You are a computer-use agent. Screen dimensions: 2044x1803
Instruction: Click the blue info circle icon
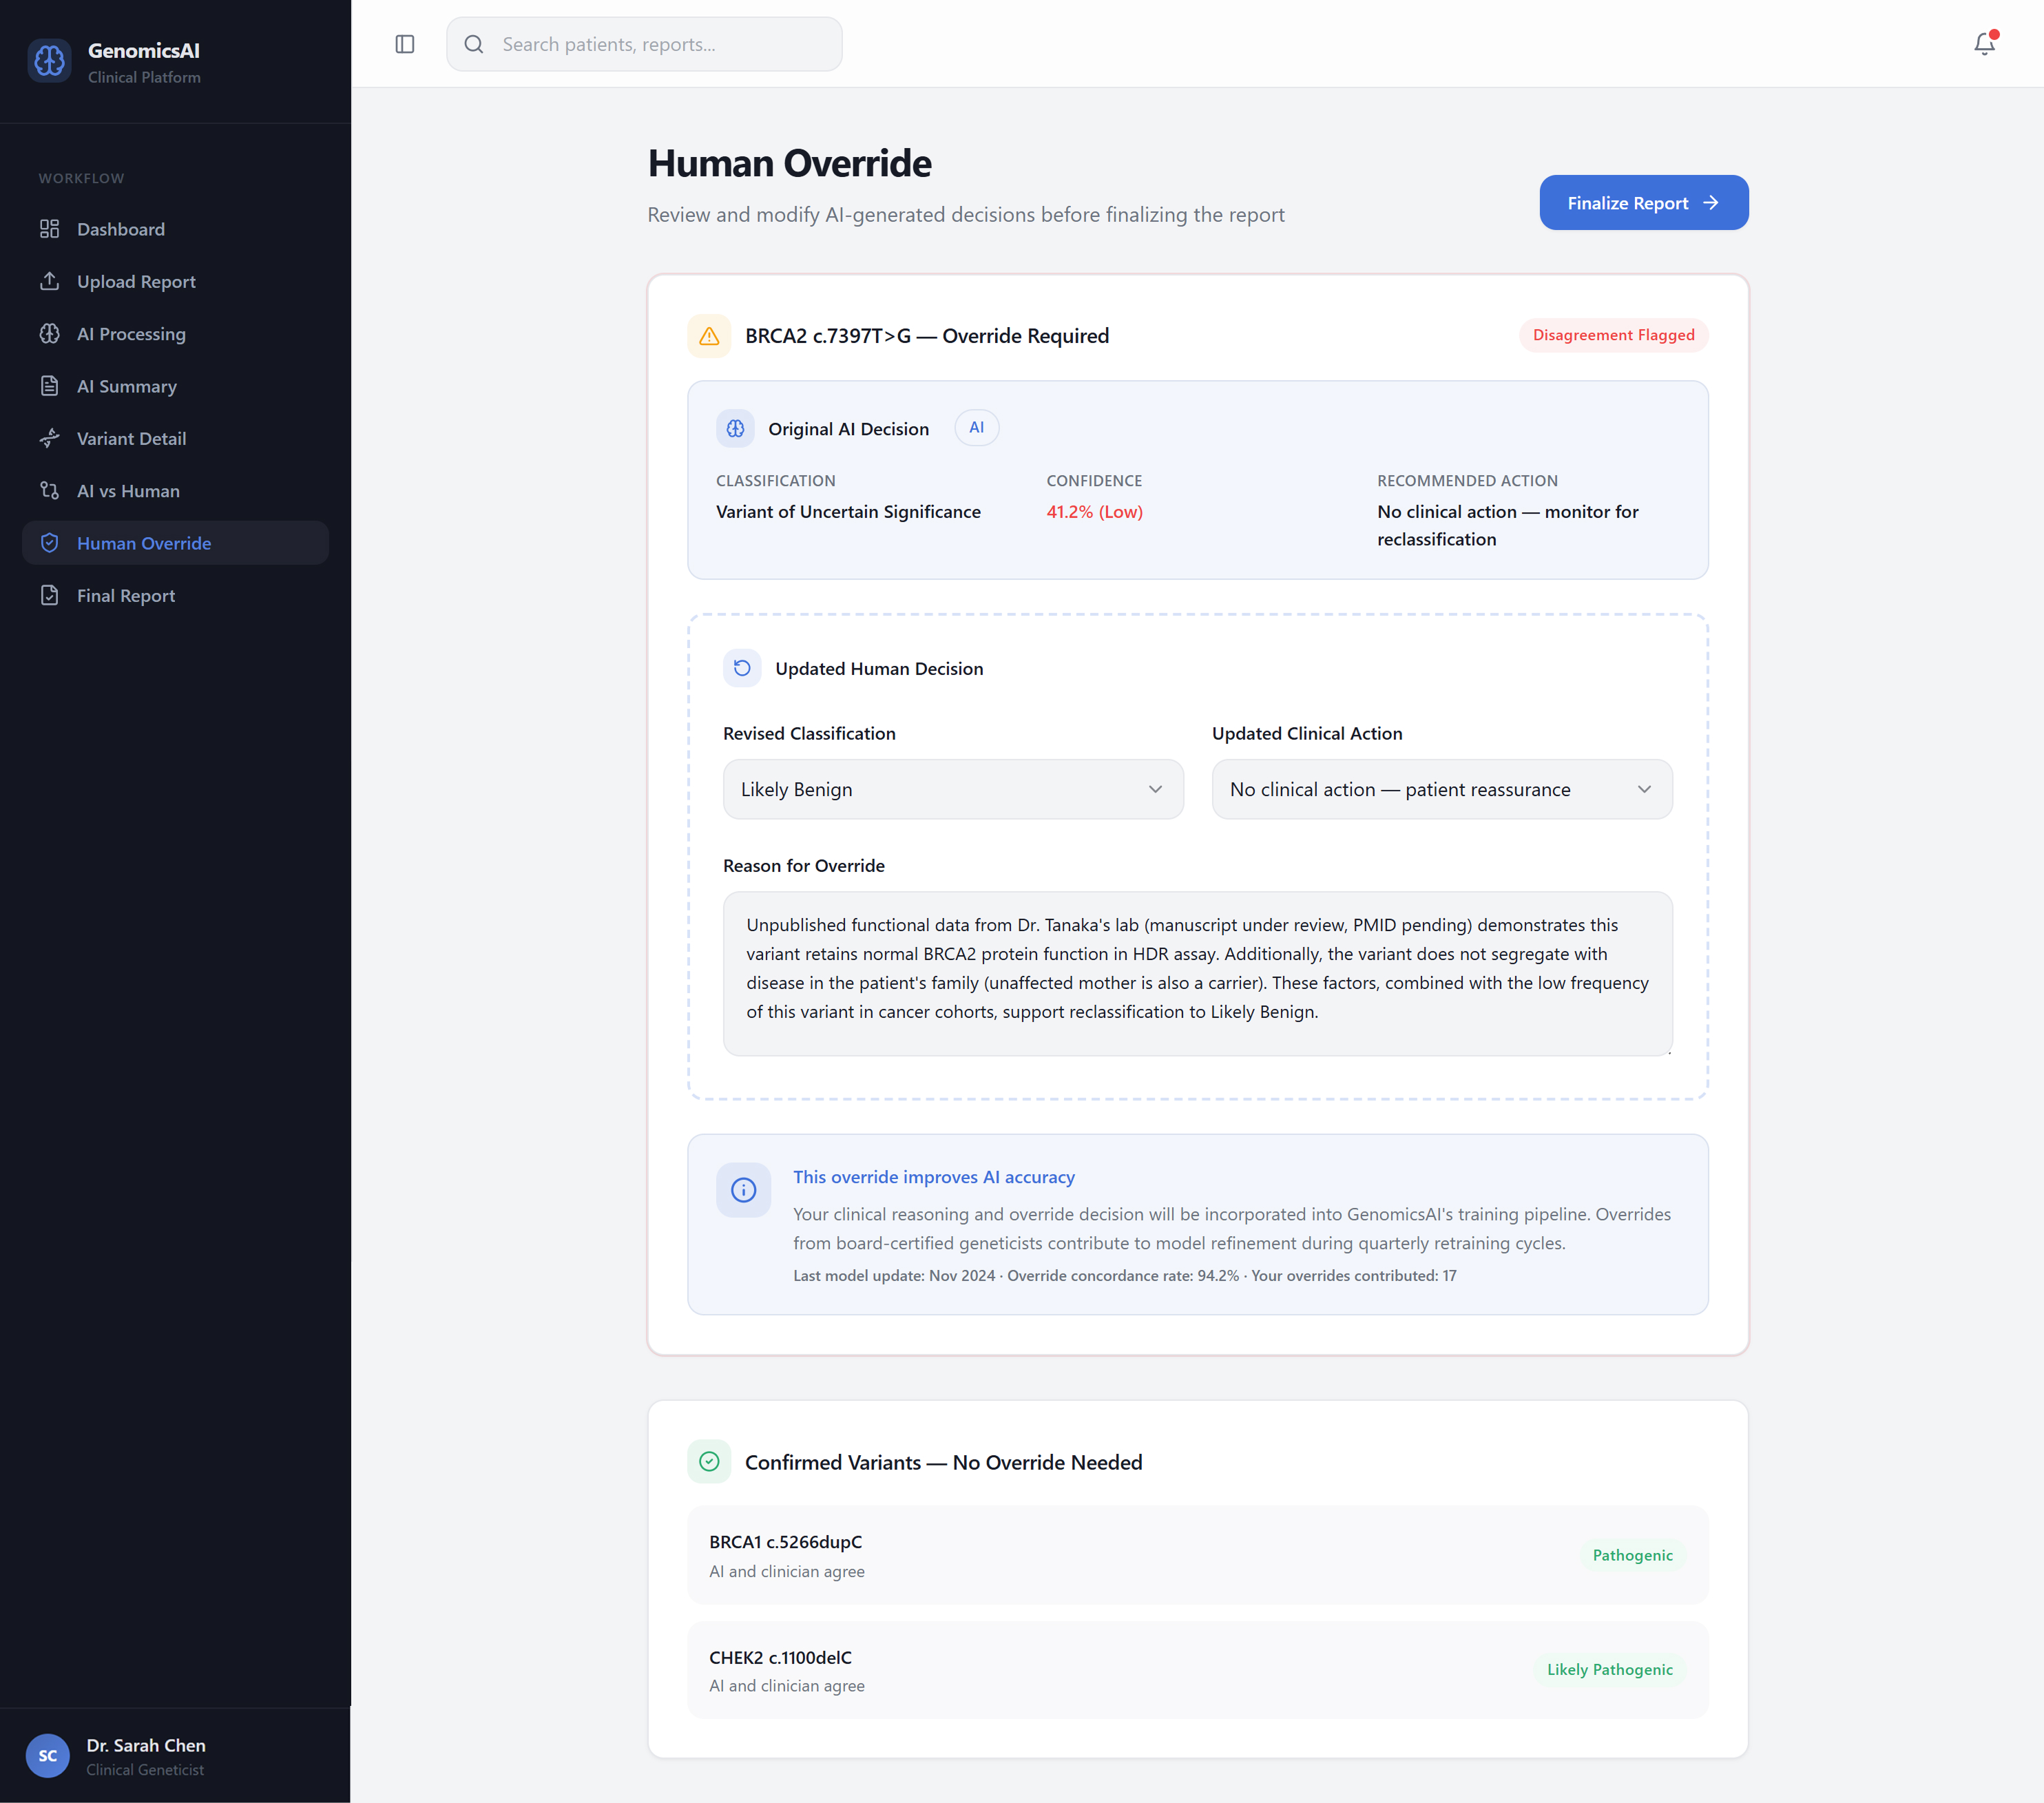(x=743, y=1190)
